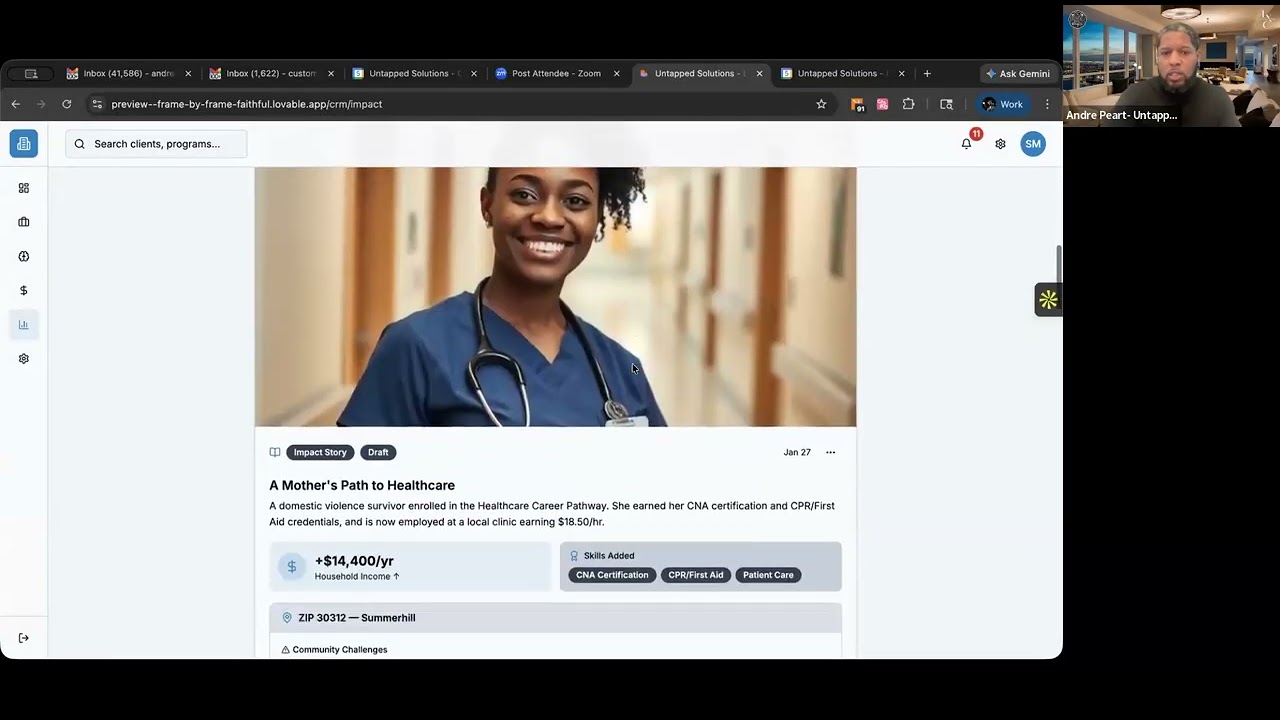The image size is (1280, 720).
Task: Close the active Untapped Solutions tab
Action: (x=759, y=73)
